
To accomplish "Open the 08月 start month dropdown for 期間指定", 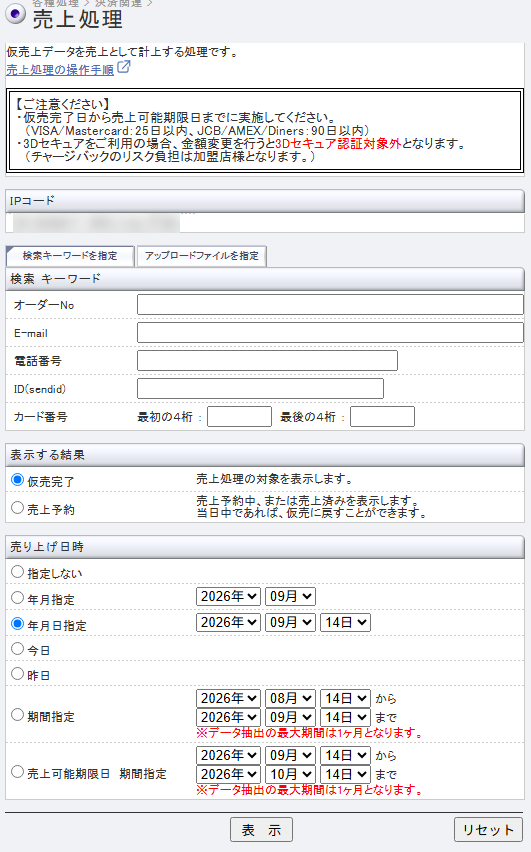I will (x=290, y=698).
